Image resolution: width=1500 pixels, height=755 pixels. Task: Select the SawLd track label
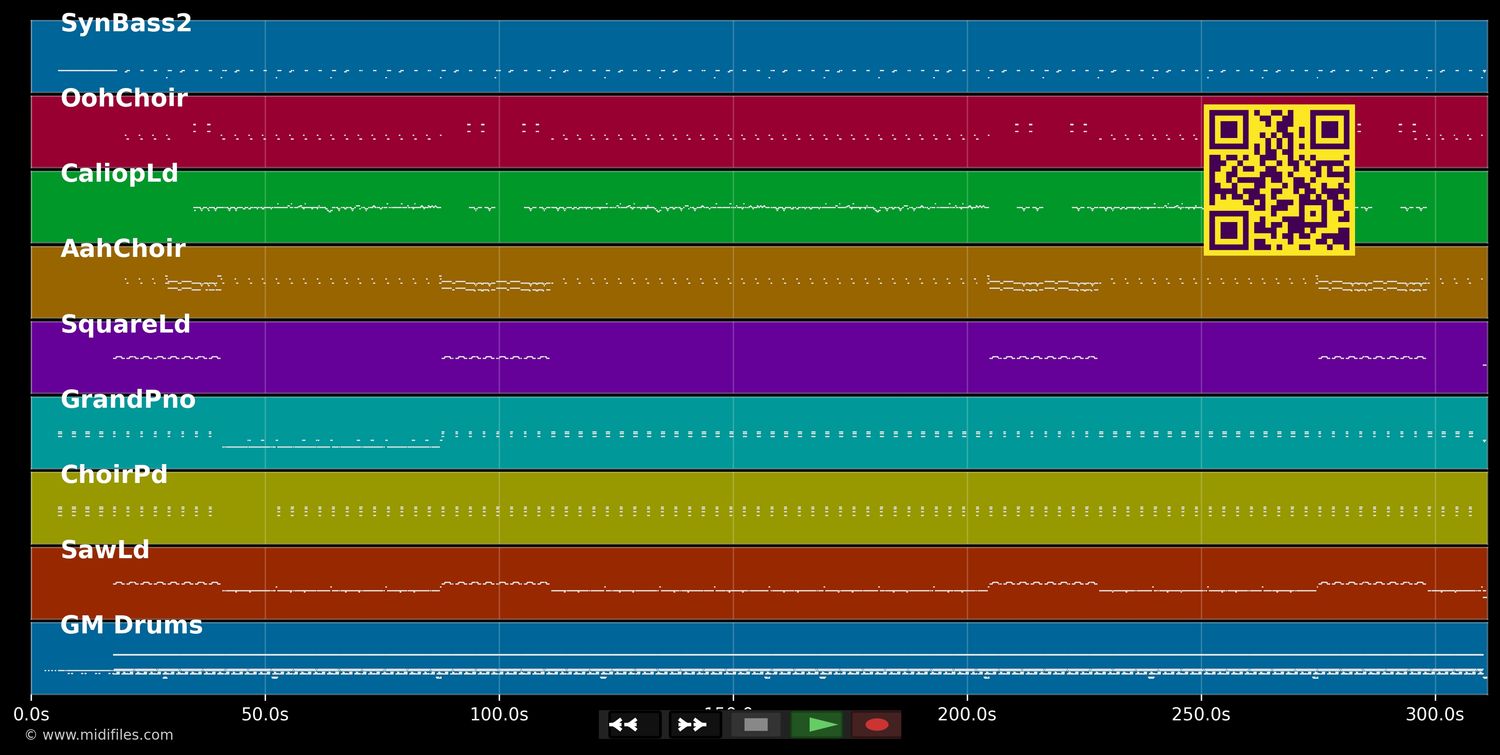tap(105, 550)
